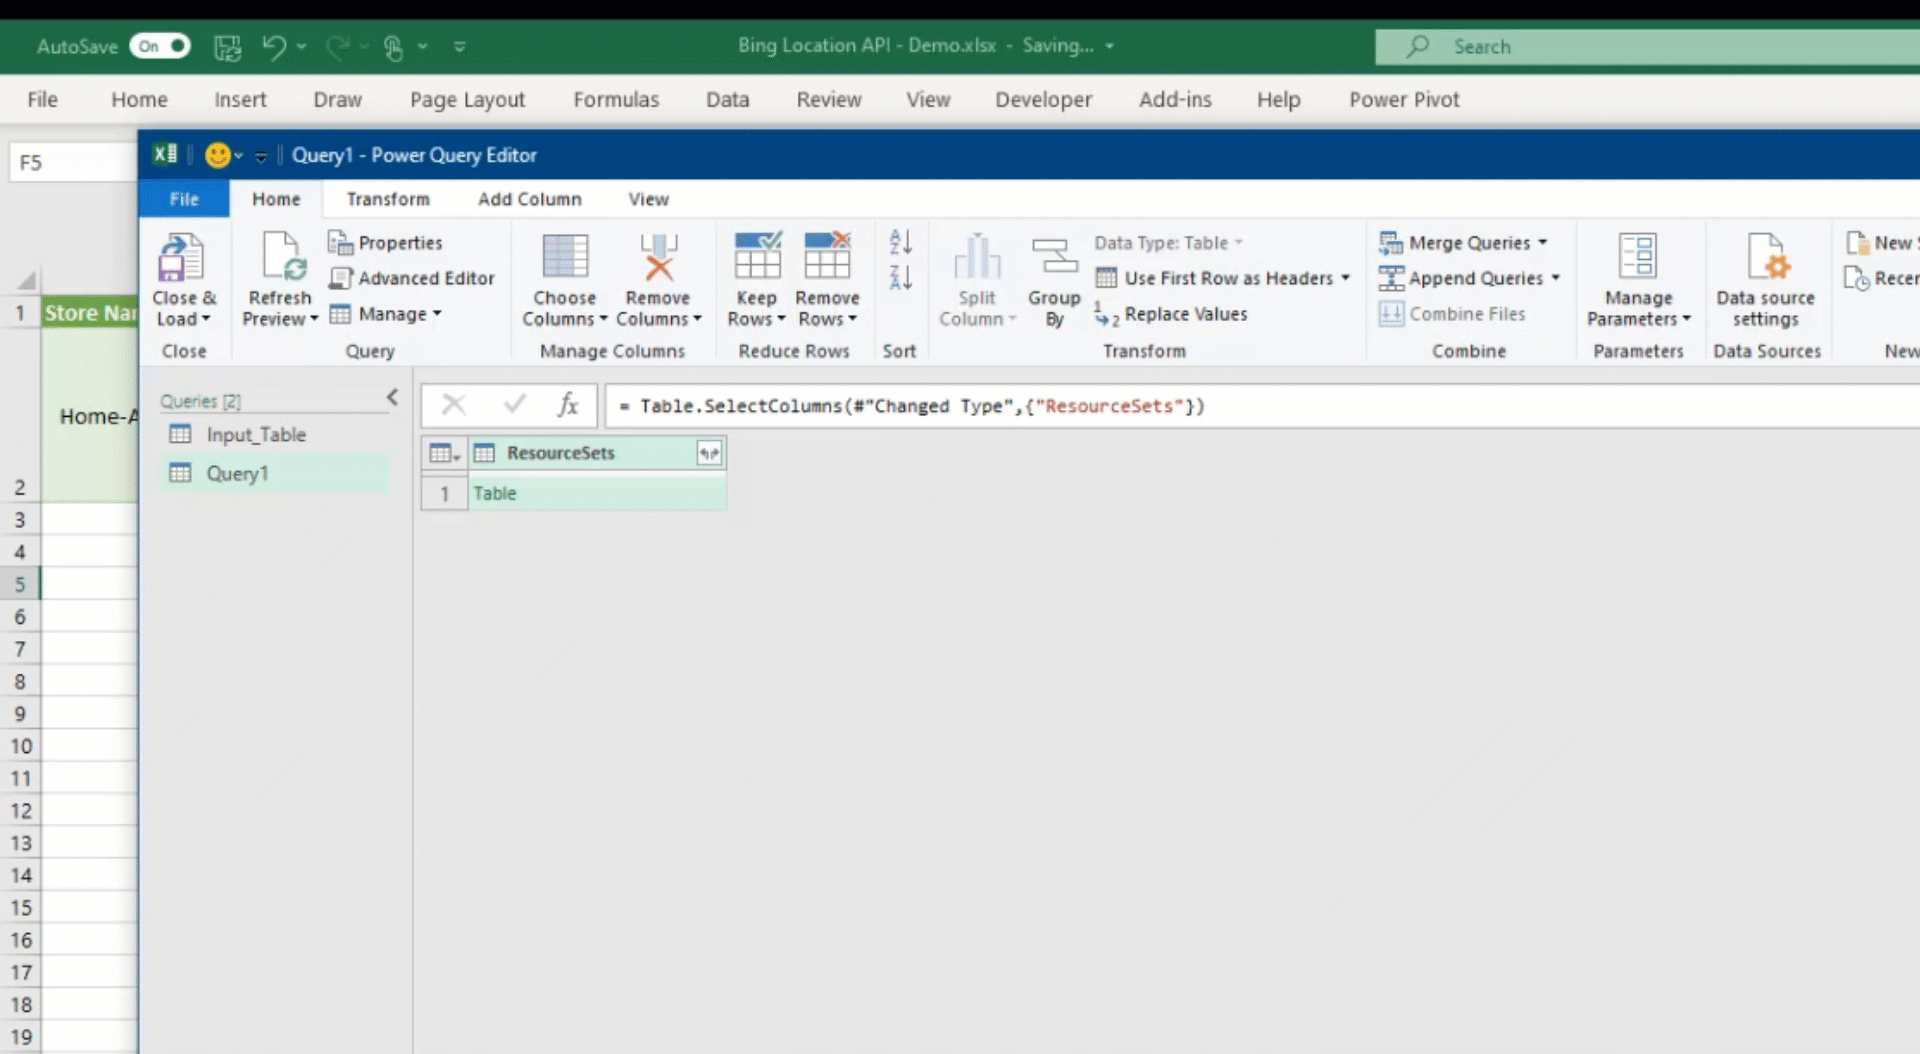Click the Close & Load icon

(182, 258)
